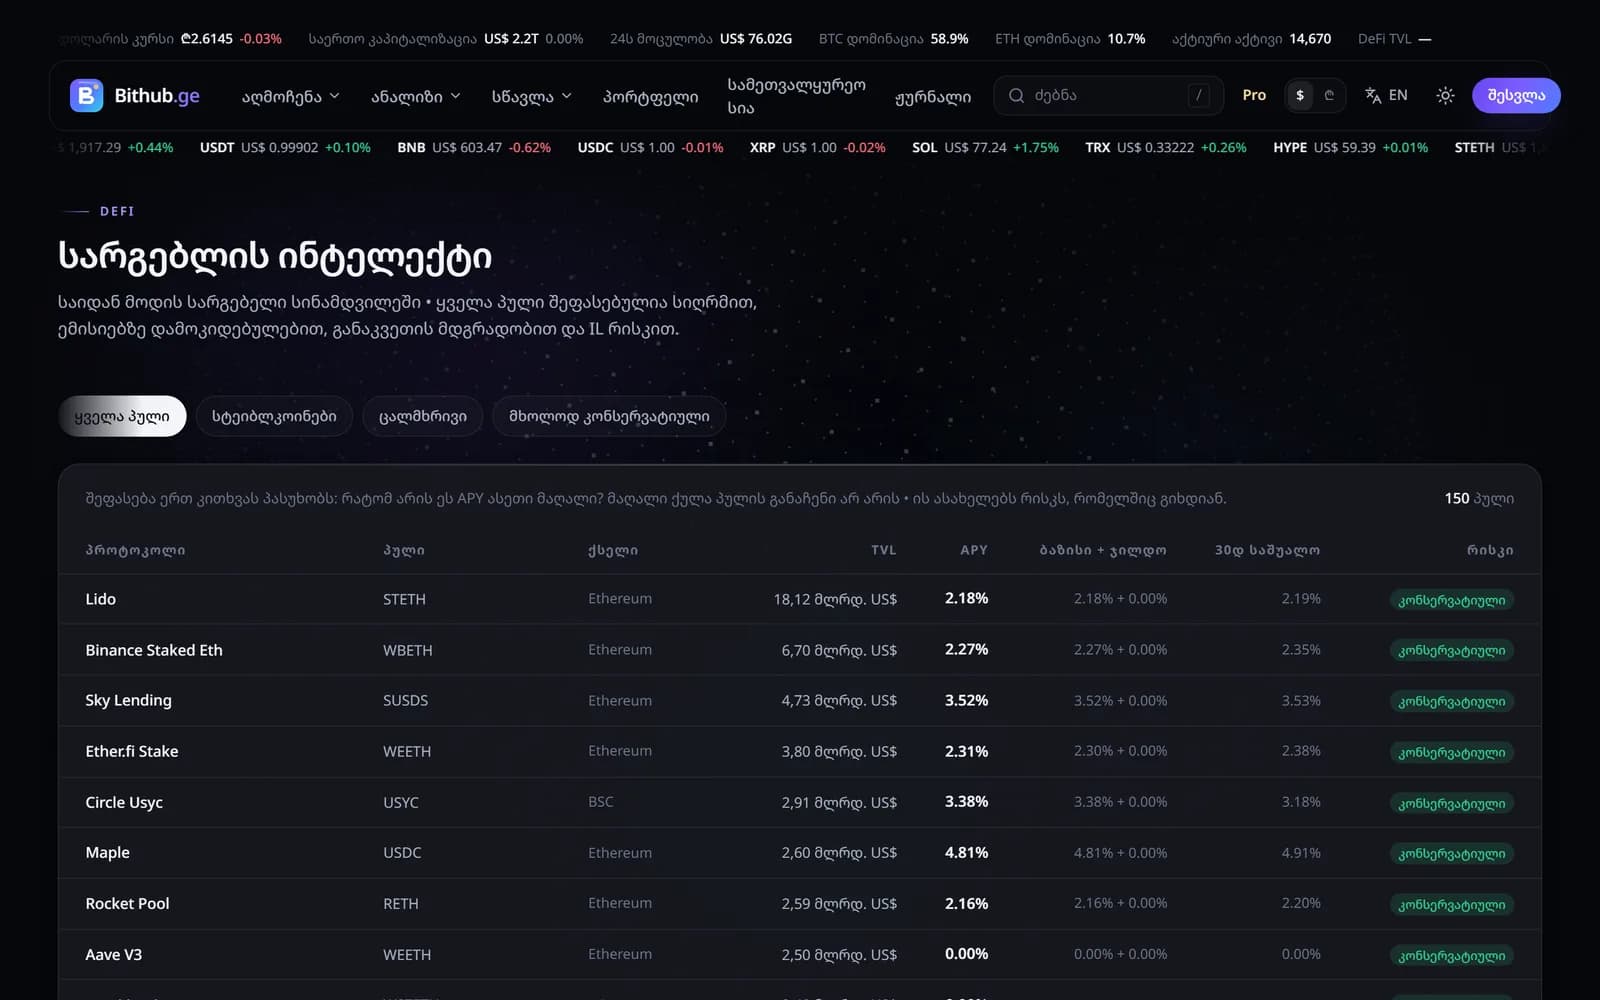Click the აქტიური აქტივი 14,670 stat
The height and width of the screenshot is (1000, 1600).
[x=1251, y=39]
